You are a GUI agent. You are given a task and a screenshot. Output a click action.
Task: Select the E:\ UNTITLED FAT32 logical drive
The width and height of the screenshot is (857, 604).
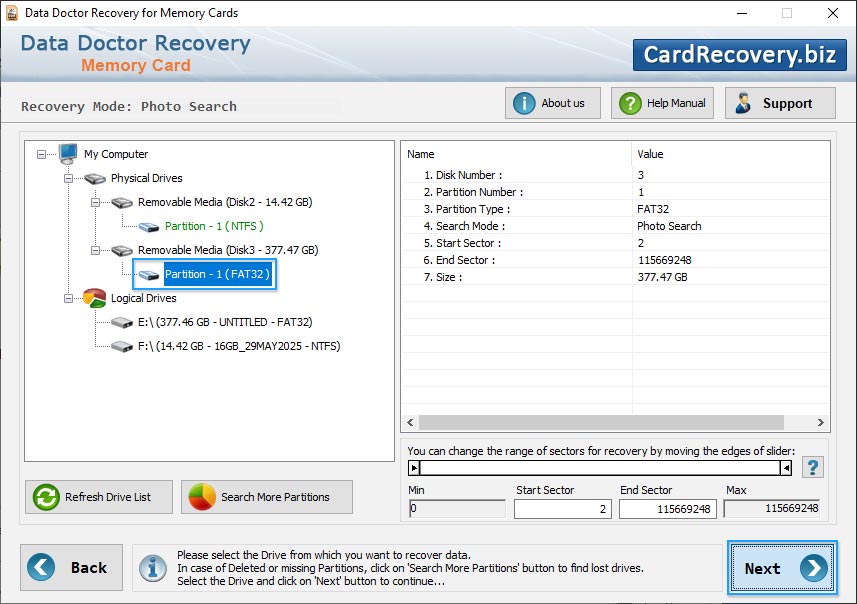(225, 322)
